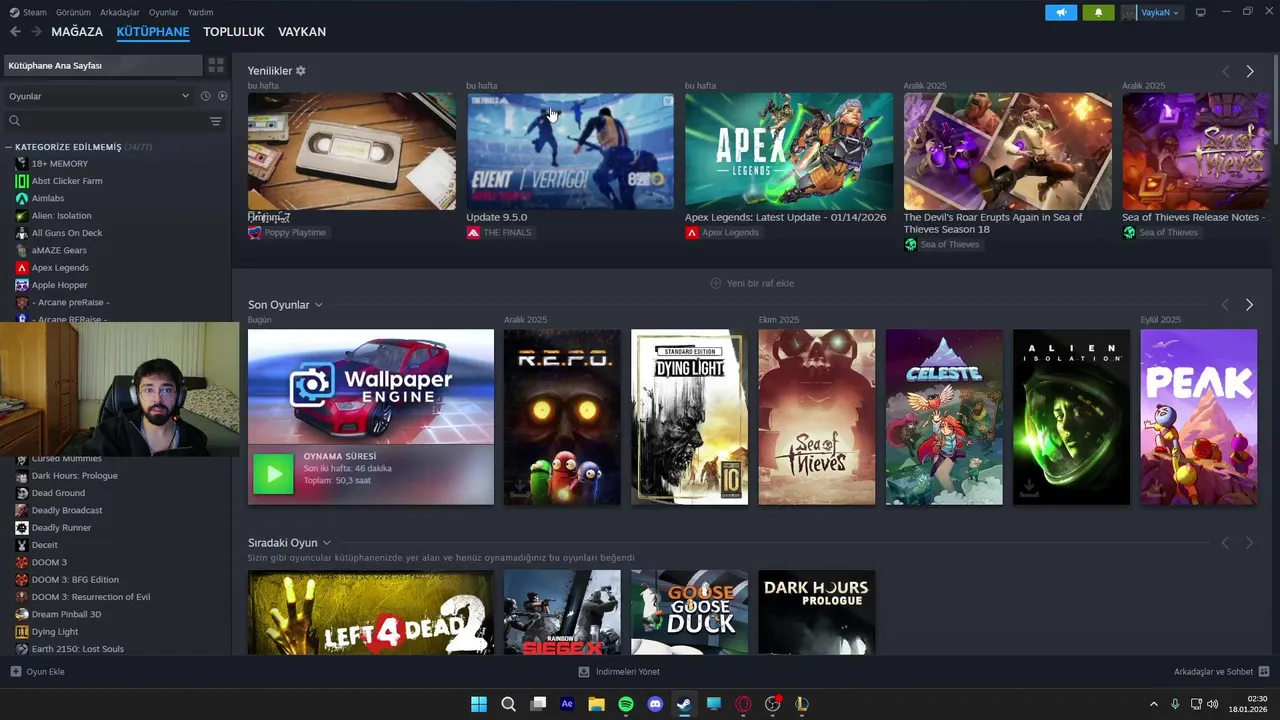The image size is (1280, 720).
Task: Show next items in Son Oyunlar shelf
Action: [x=1249, y=304]
